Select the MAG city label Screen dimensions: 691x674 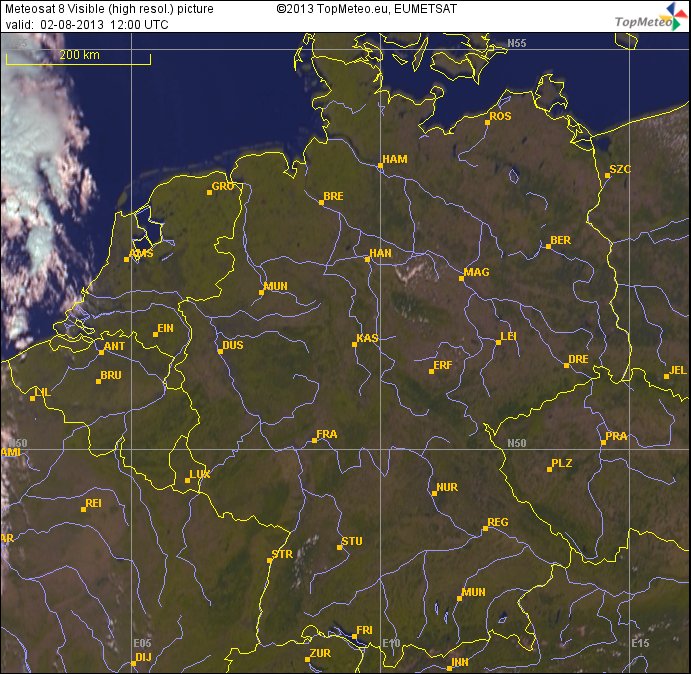coord(476,272)
